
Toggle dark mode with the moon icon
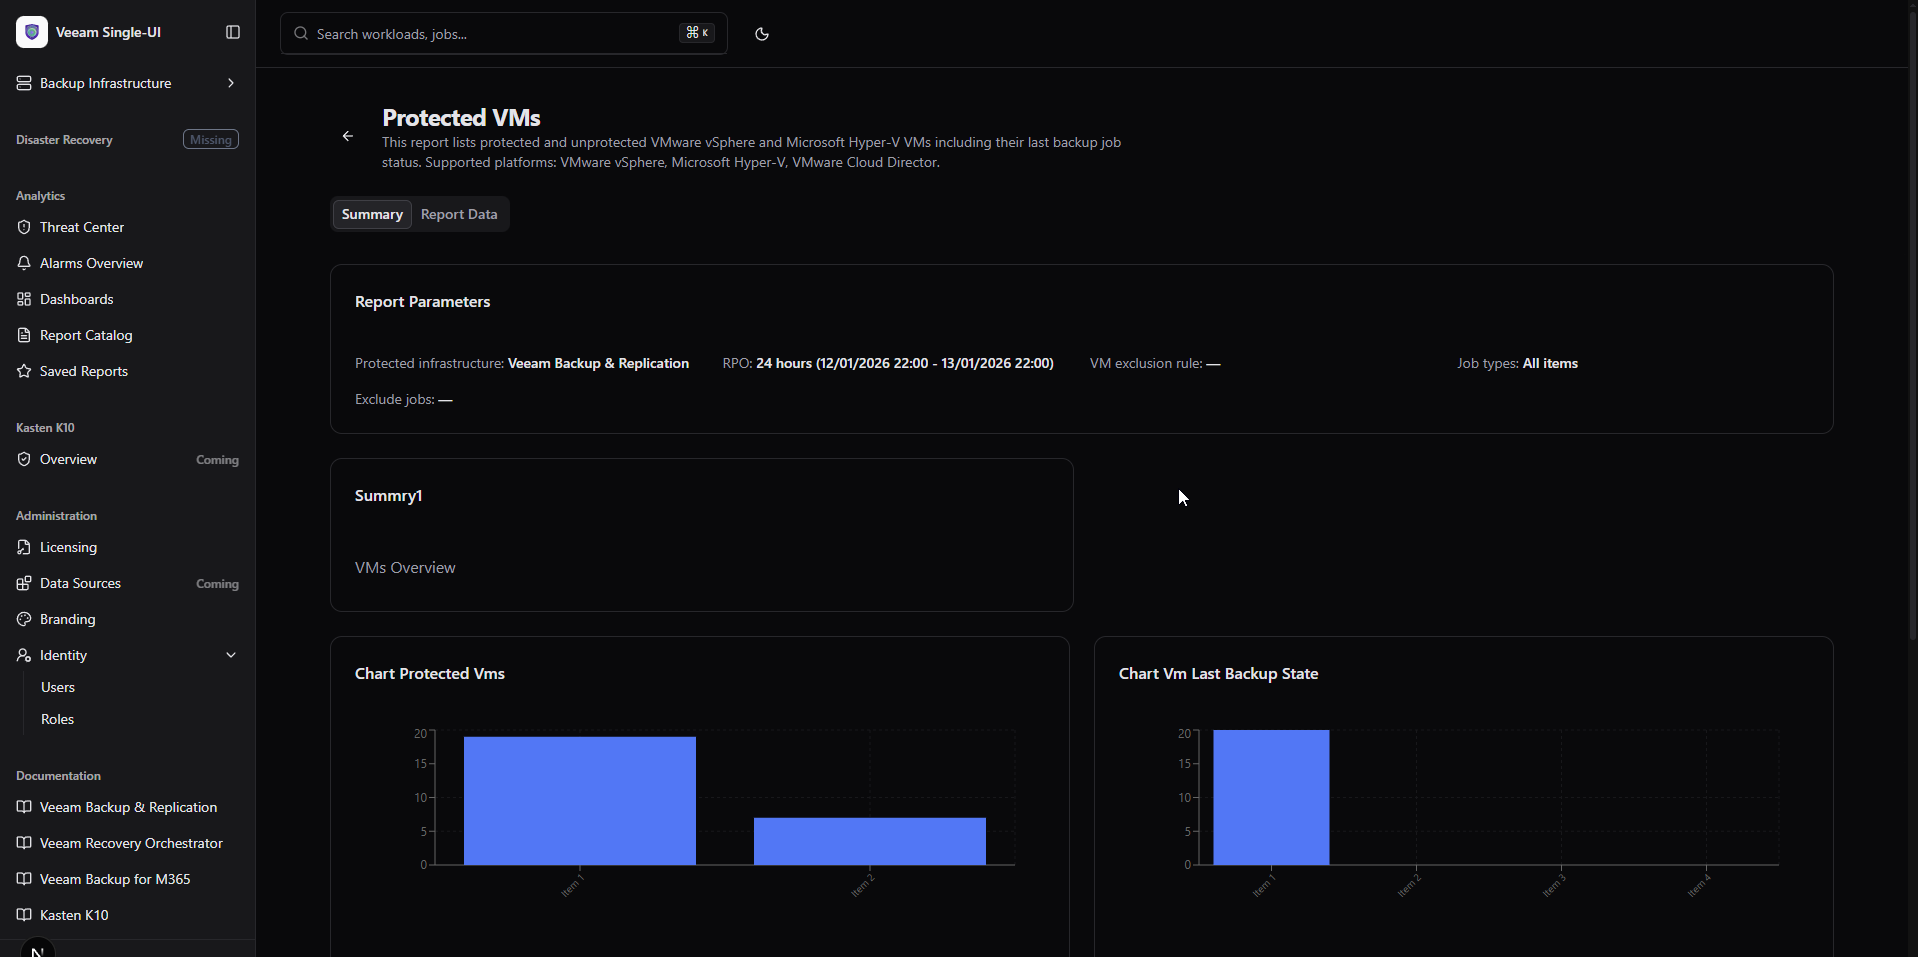(x=761, y=33)
